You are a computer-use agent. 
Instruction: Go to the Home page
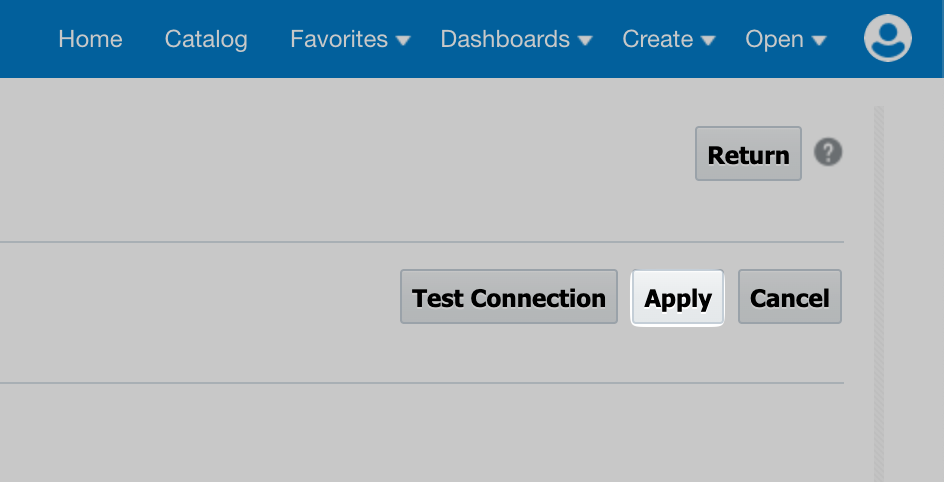pyautogui.click(x=90, y=39)
